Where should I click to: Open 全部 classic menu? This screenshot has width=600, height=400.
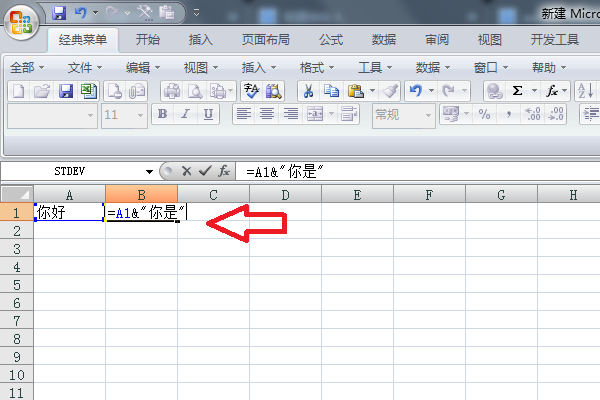(x=27, y=68)
